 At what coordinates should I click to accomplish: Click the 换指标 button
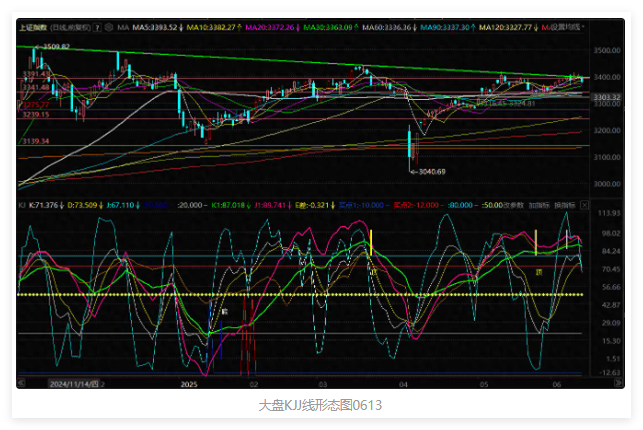564,205
